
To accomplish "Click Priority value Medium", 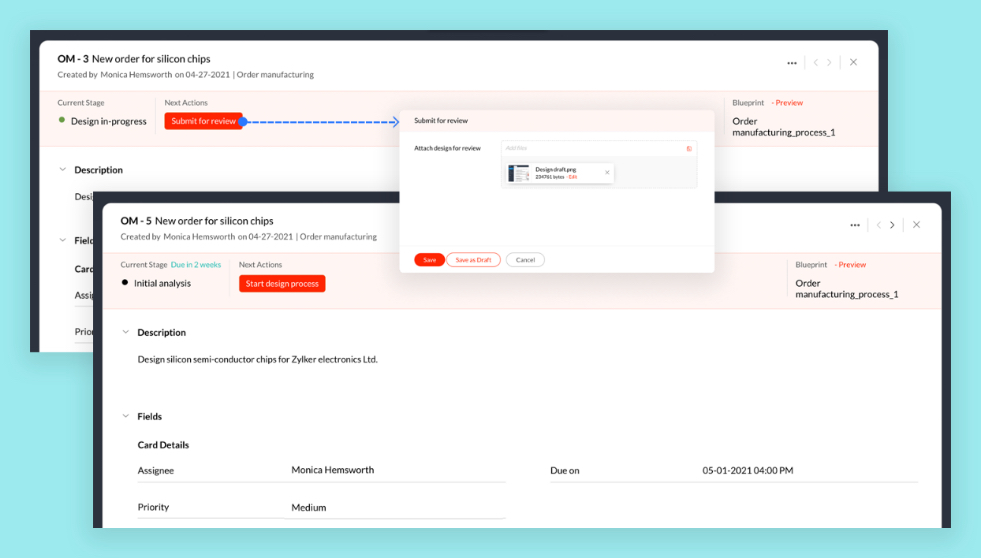I will coord(308,507).
